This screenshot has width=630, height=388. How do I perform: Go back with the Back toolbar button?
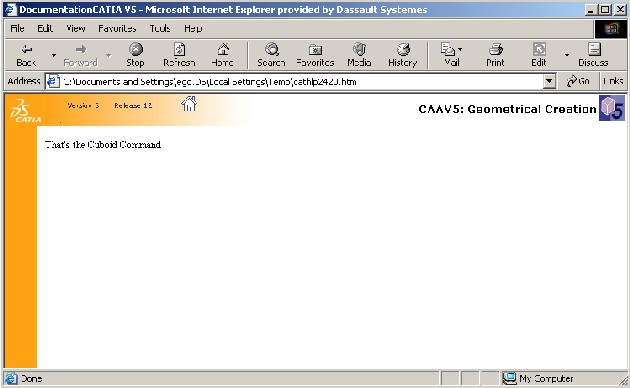point(27,55)
